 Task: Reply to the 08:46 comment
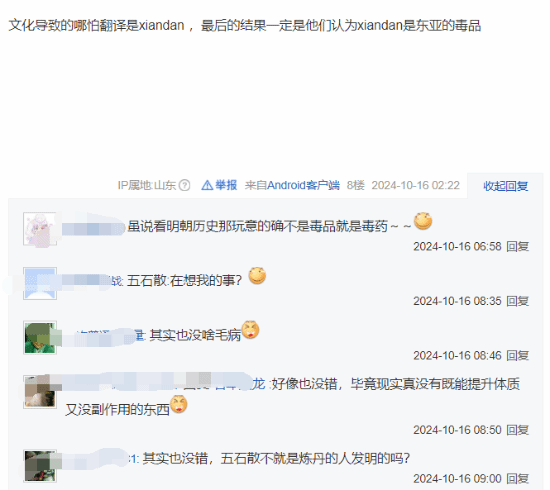(x=517, y=356)
